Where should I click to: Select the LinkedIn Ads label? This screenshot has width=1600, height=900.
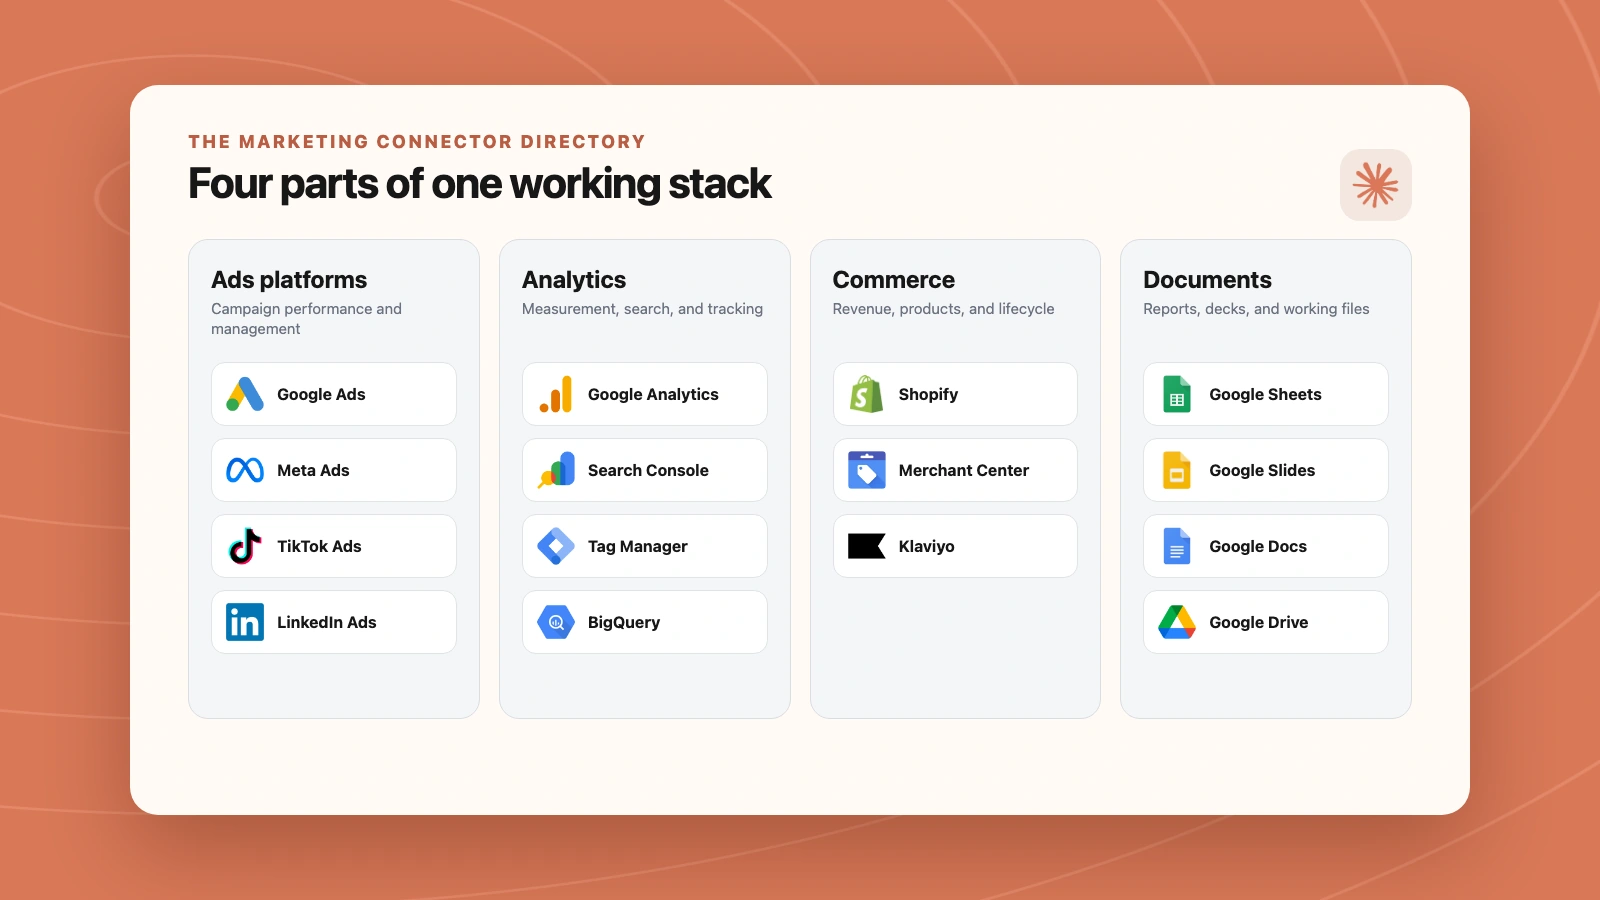[x=327, y=622]
